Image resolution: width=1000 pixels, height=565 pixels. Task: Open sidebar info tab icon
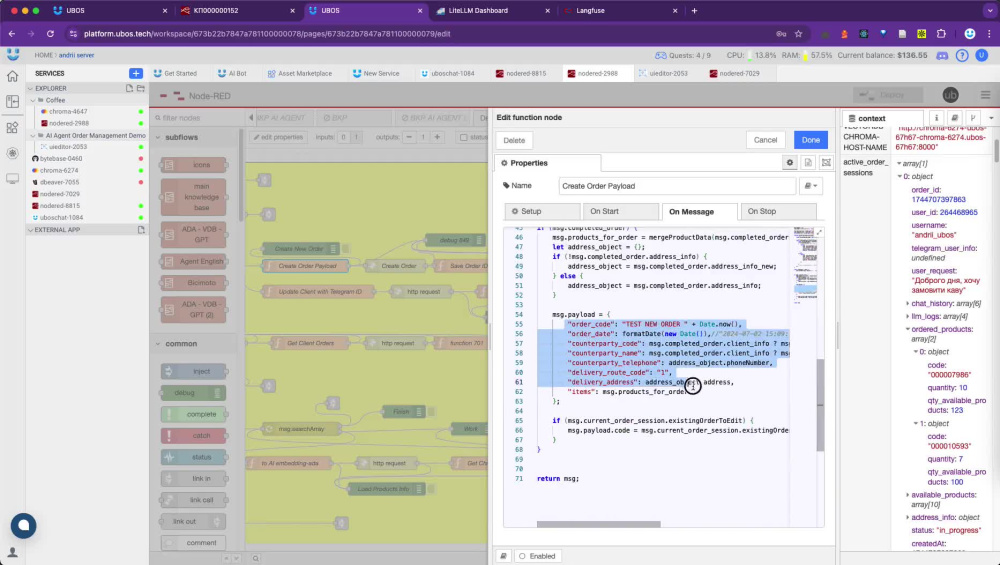[x=936, y=118]
